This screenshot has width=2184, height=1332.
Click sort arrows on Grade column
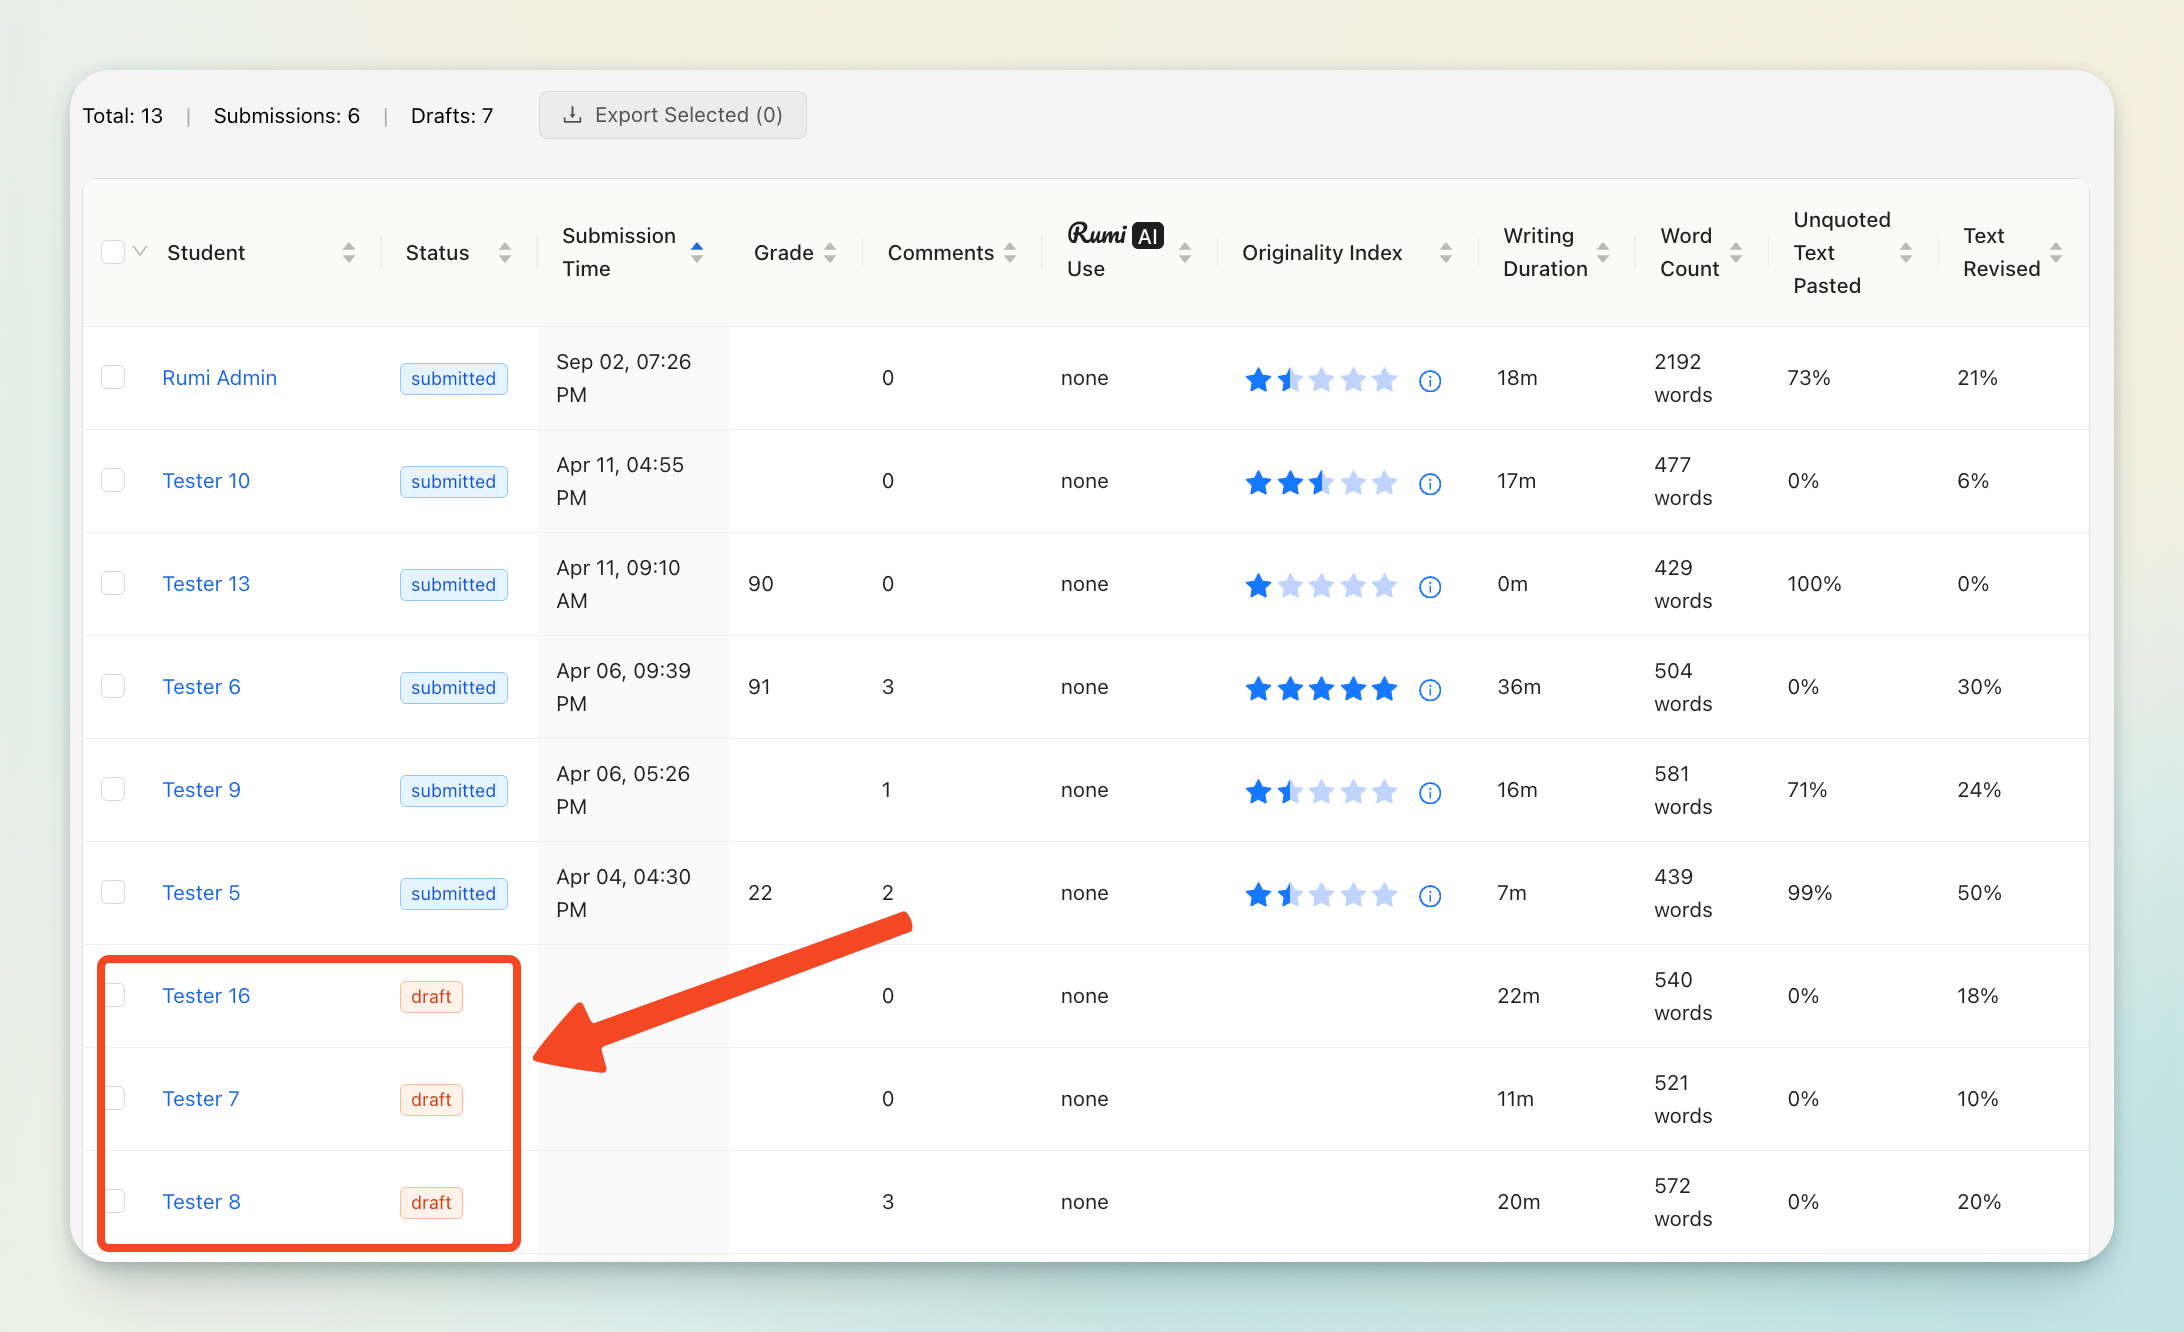point(830,253)
